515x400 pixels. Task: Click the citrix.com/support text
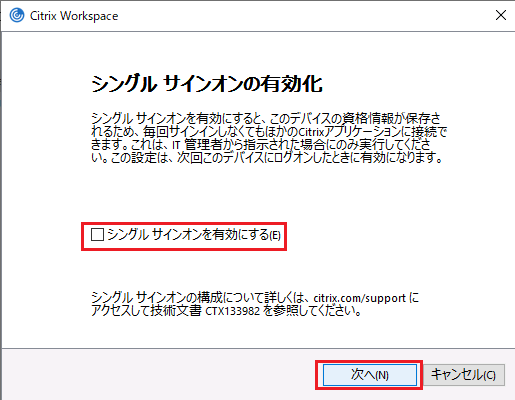(359, 298)
